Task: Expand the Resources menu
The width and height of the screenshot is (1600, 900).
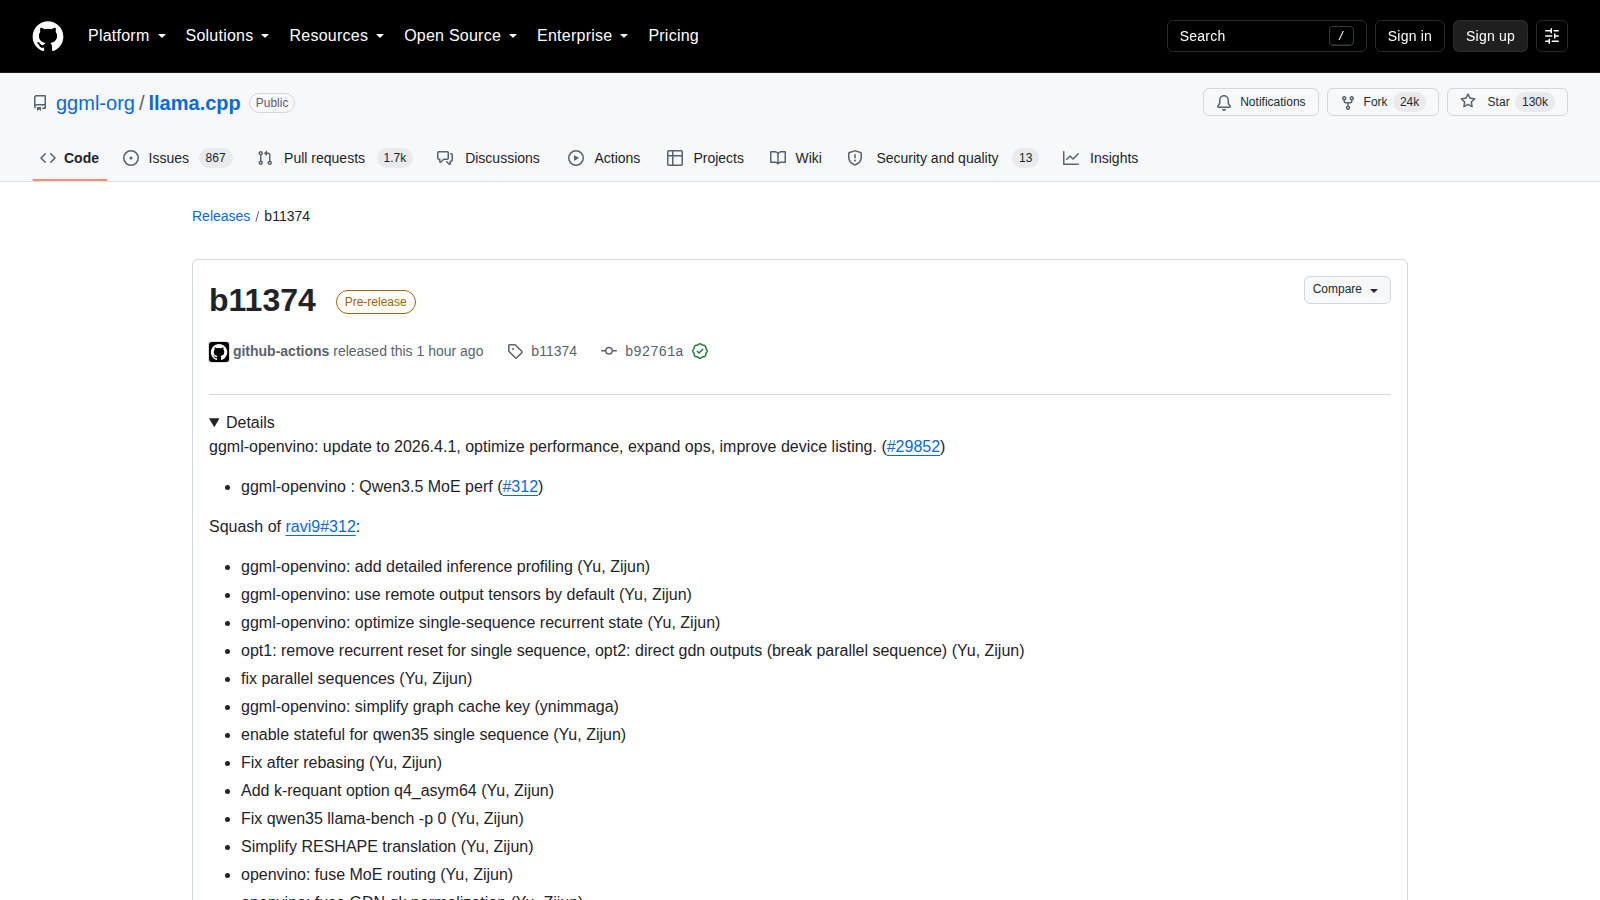Action: coord(337,36)
